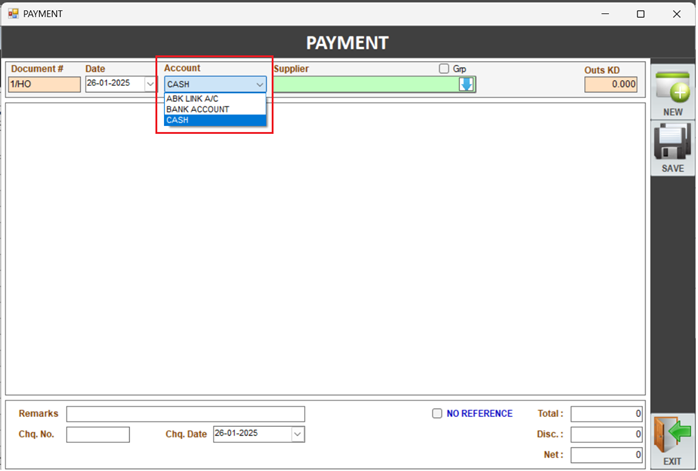The image size is (698, 471).
Task: Click the Document # field 1/HO
Action: 45,84
